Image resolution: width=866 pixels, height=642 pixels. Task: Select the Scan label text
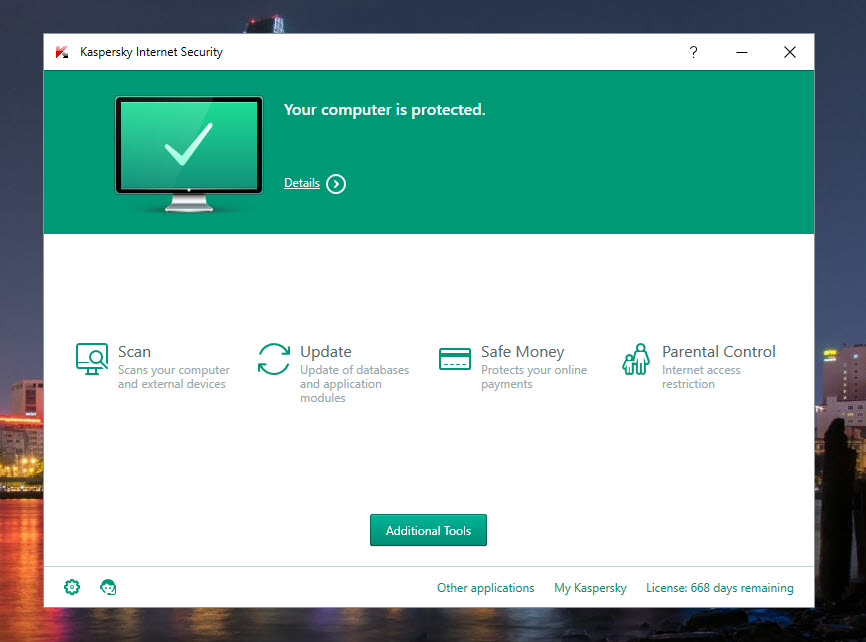click(x=135, y=351)
